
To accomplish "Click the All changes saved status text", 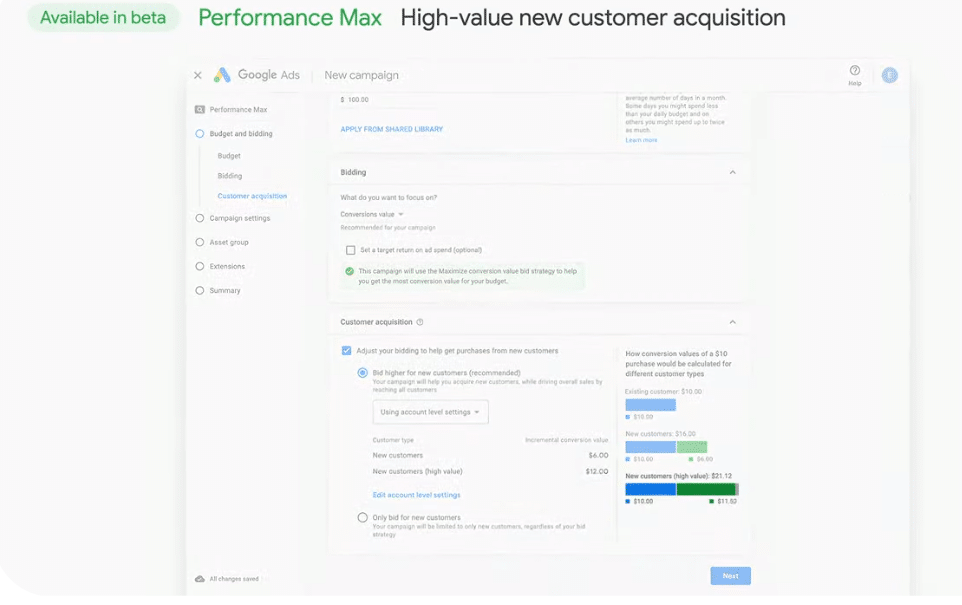I will click(234, 579).
